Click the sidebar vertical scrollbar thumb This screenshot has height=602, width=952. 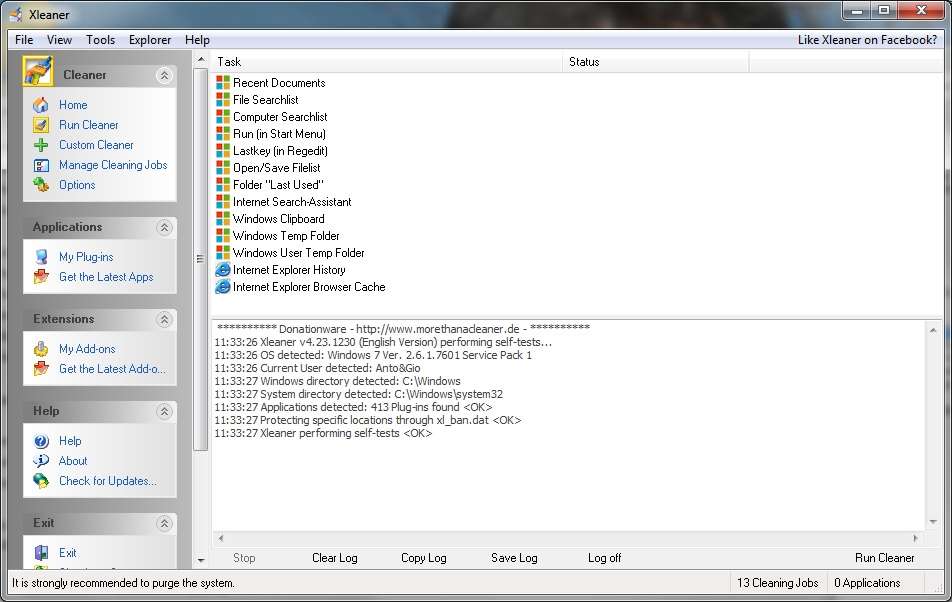(x=201, y=259)
